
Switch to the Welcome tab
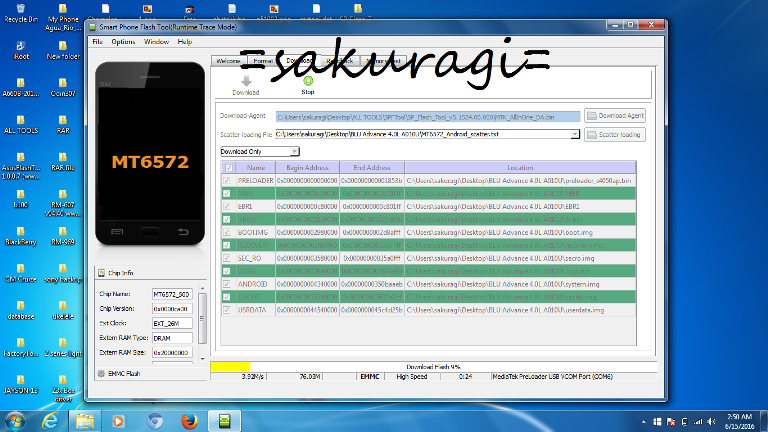pyautogui.click(x=230, y=61)
